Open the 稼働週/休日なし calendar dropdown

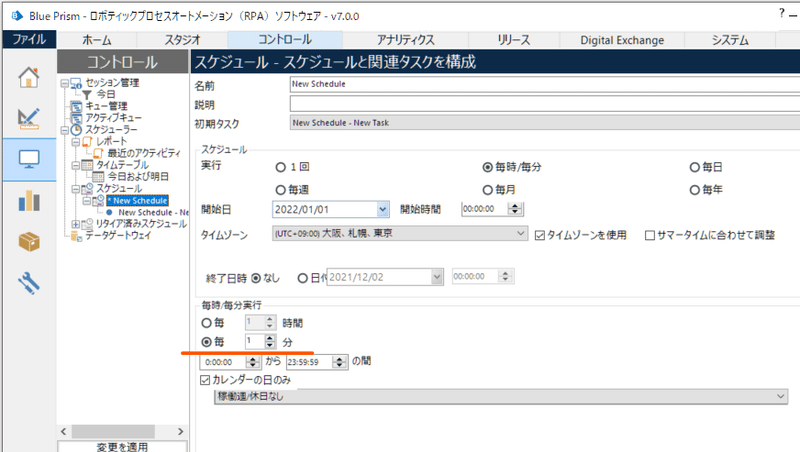[780, 396]
